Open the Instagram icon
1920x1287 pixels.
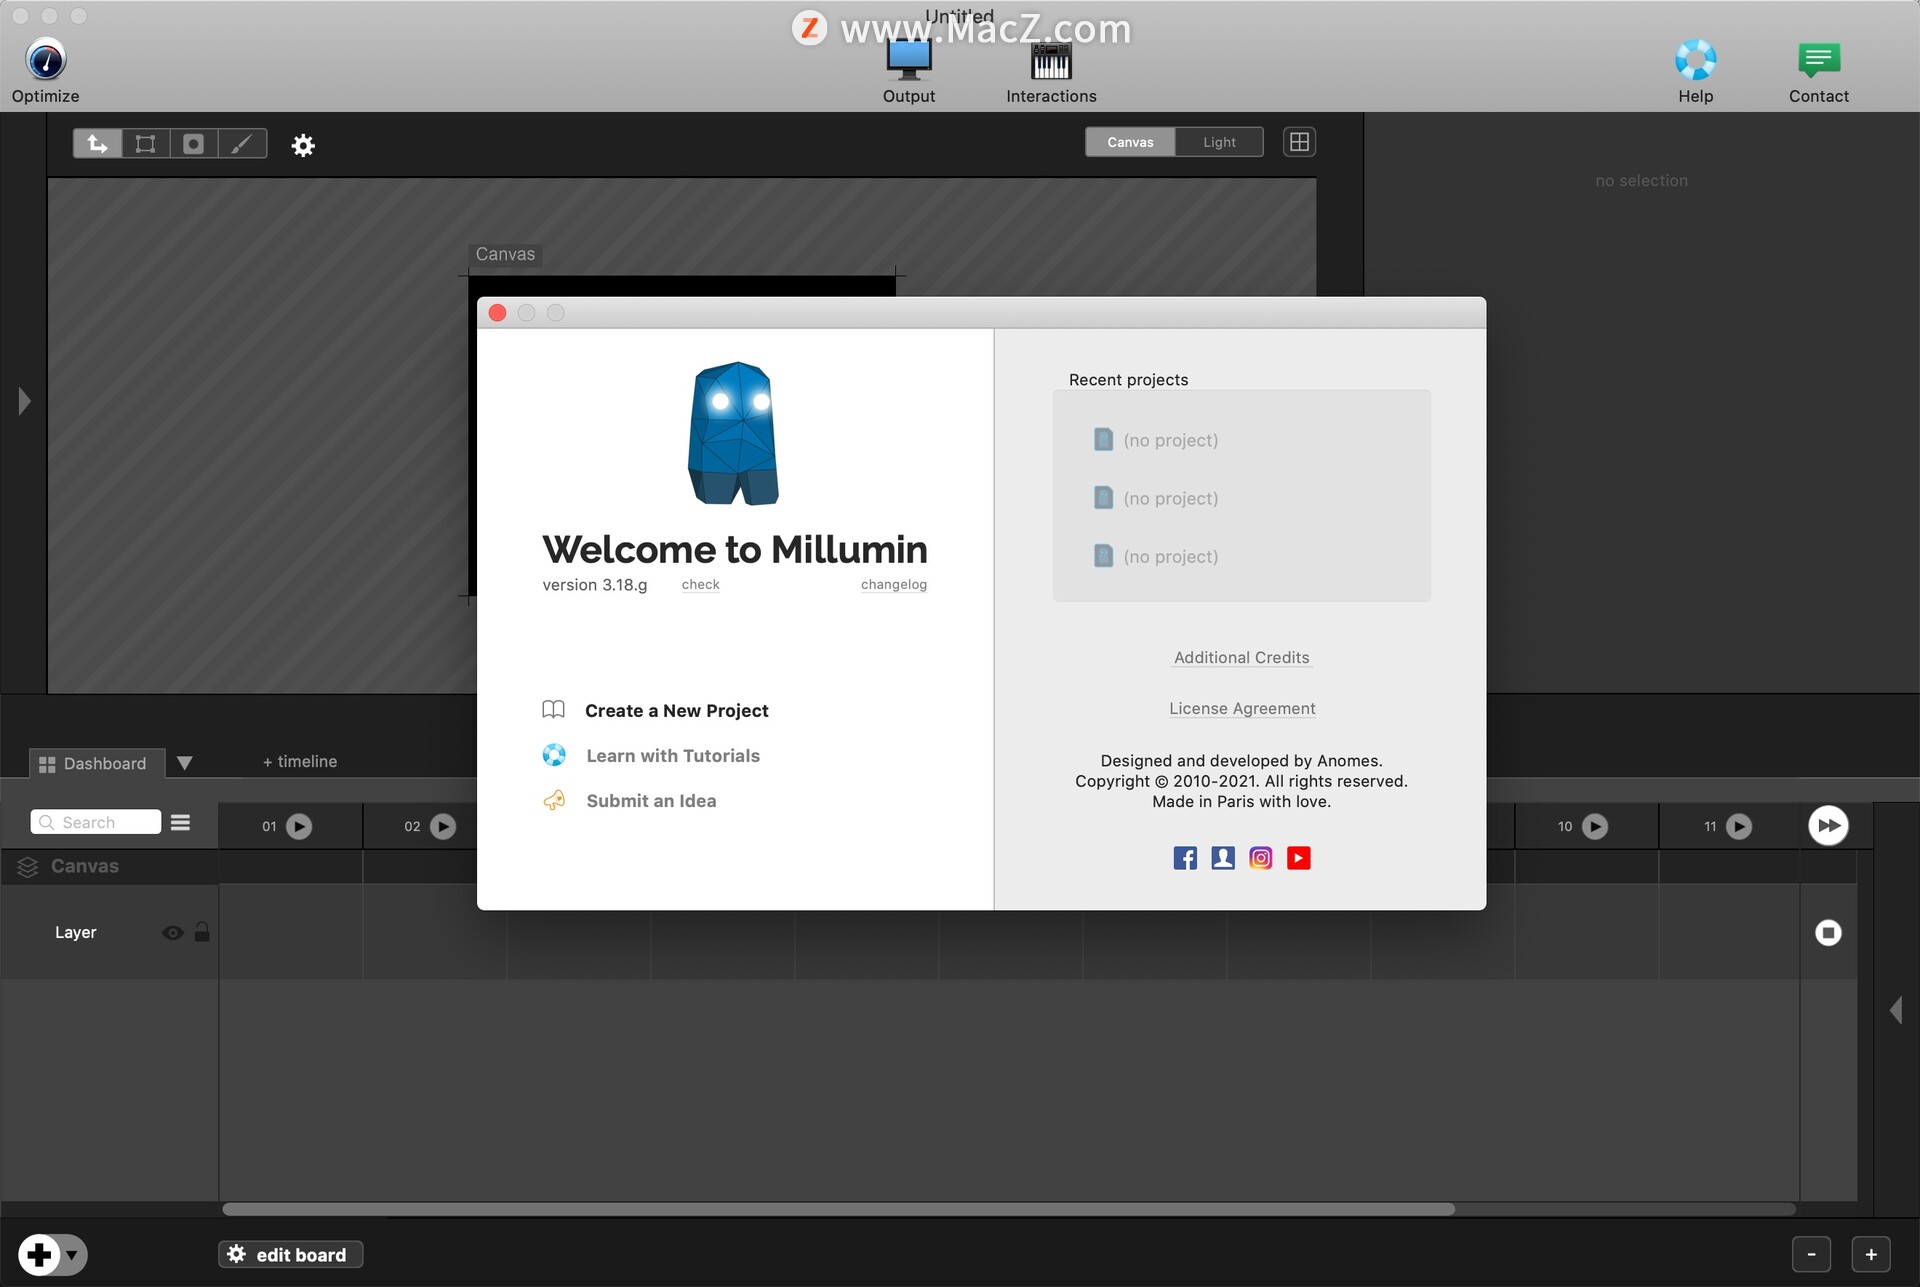click(1261, 858)
